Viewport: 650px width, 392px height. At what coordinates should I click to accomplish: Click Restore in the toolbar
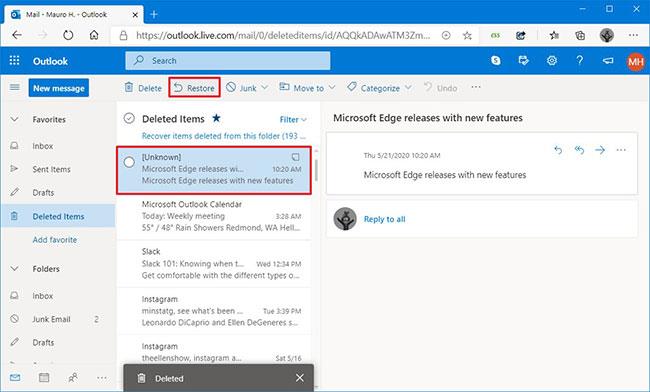pos(194,88)
